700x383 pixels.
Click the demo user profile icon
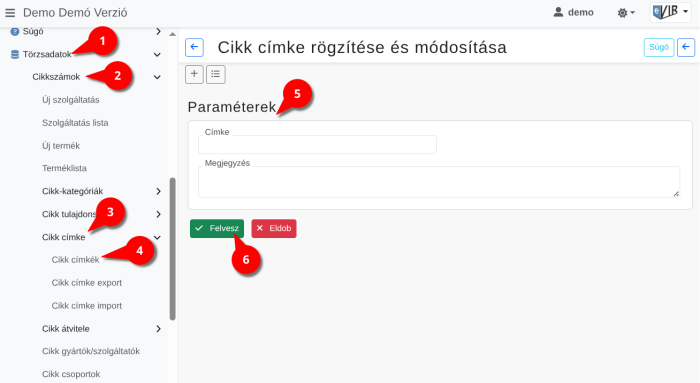(x=558, y=12)
